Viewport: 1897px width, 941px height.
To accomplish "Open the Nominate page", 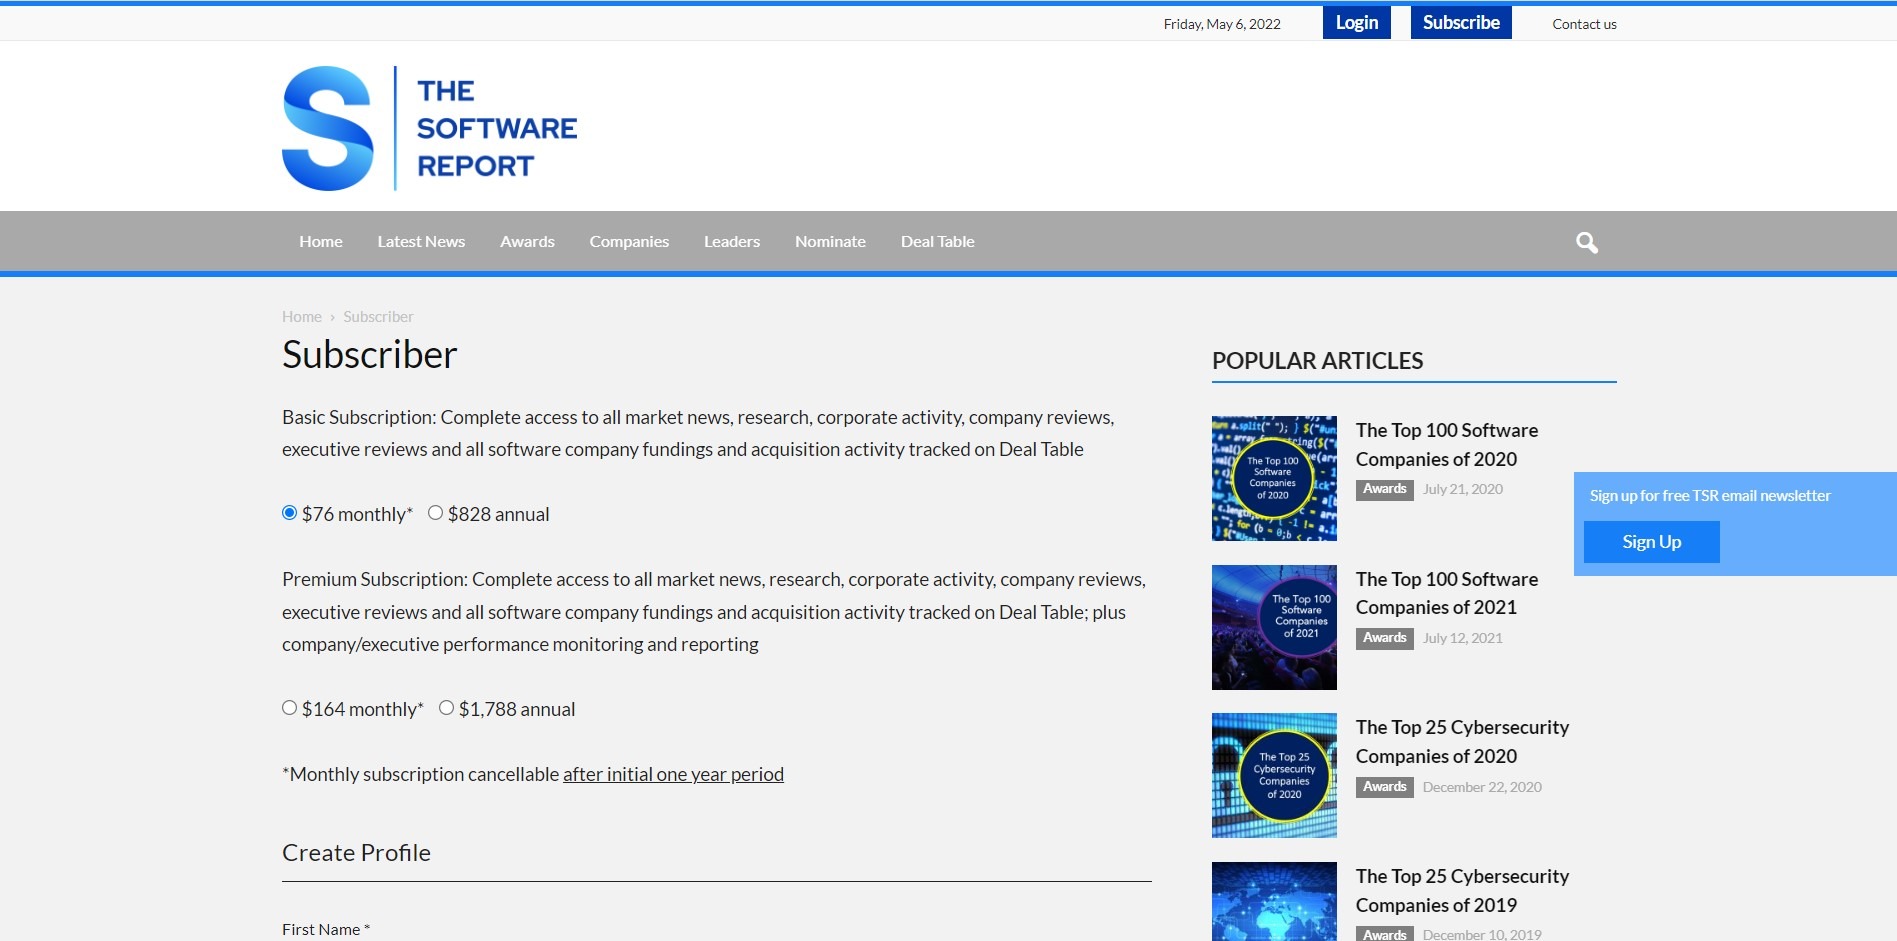I will 830,241.
